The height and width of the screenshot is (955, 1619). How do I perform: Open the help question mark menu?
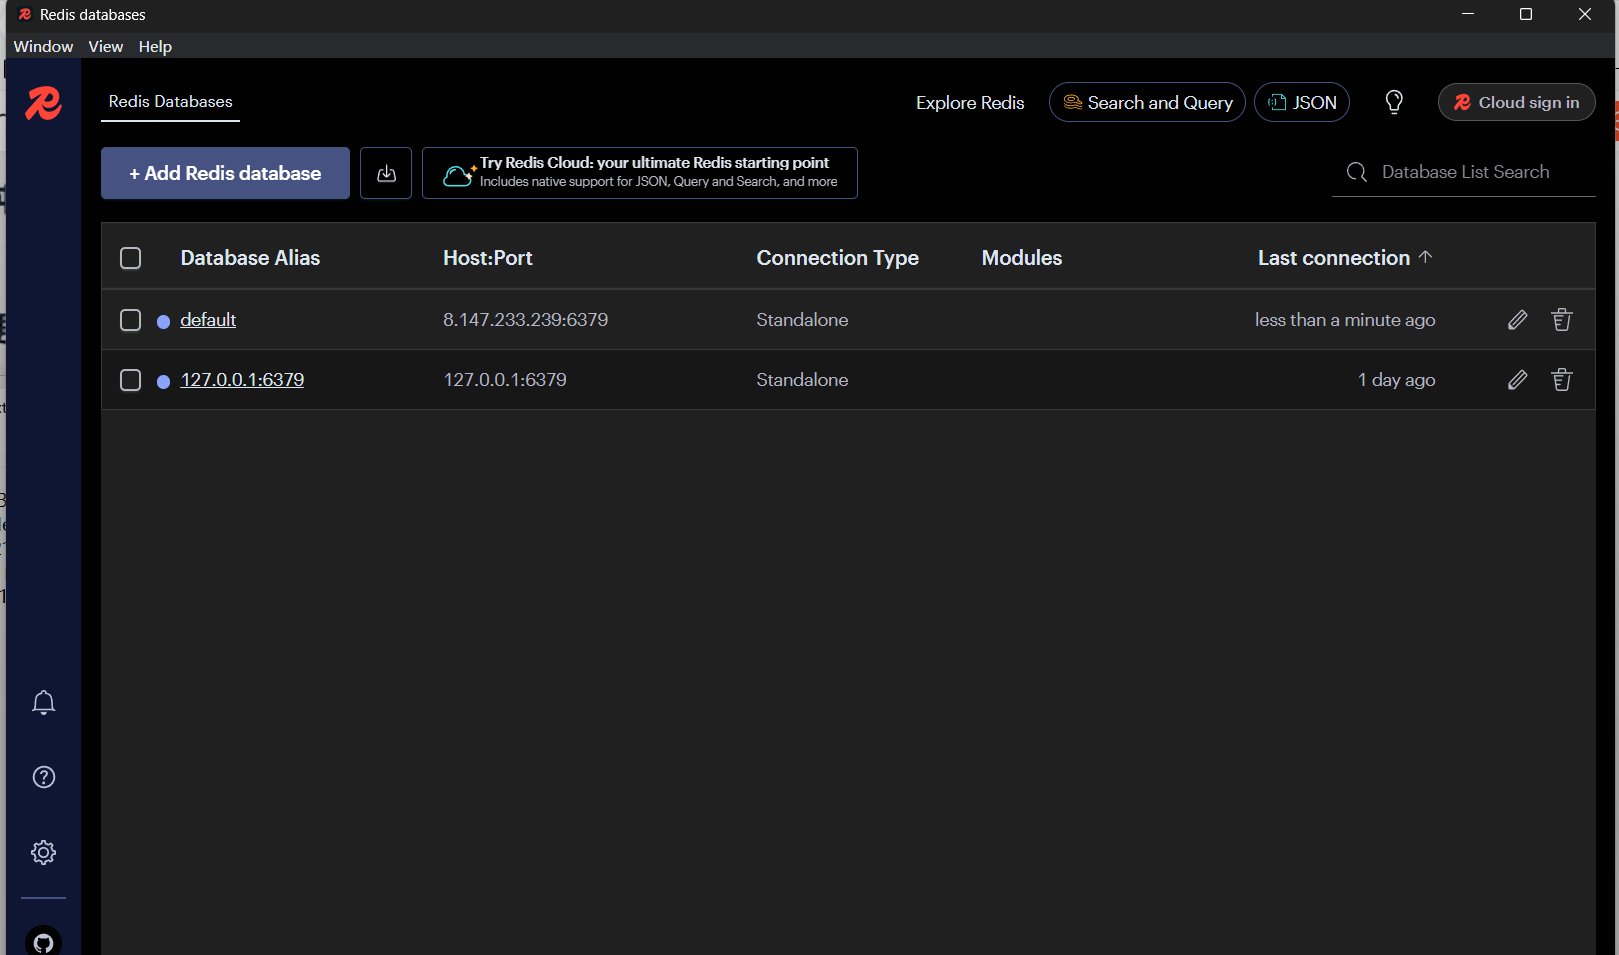click(x=43, y=777)
